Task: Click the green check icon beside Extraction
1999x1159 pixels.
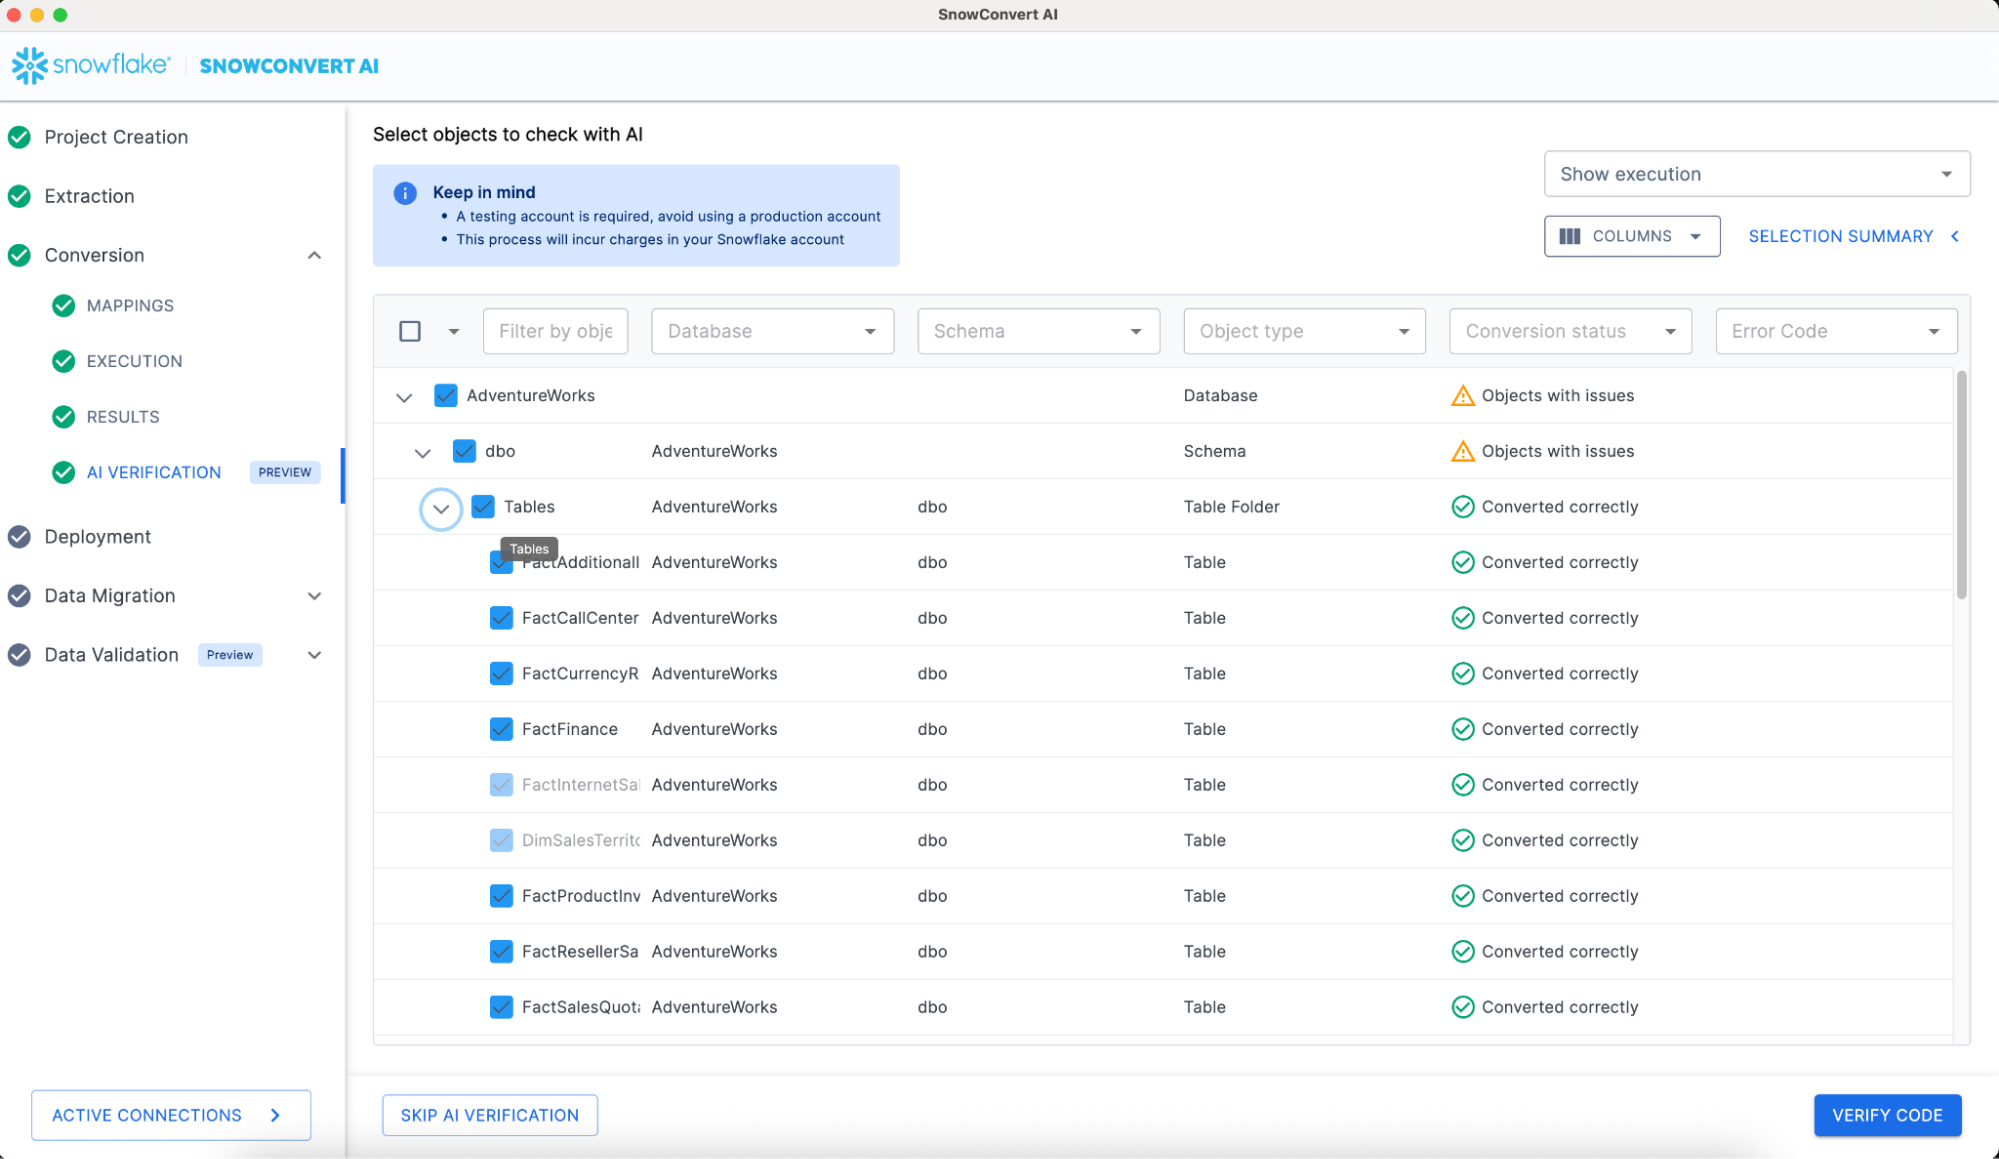Action: click(19, 196)
